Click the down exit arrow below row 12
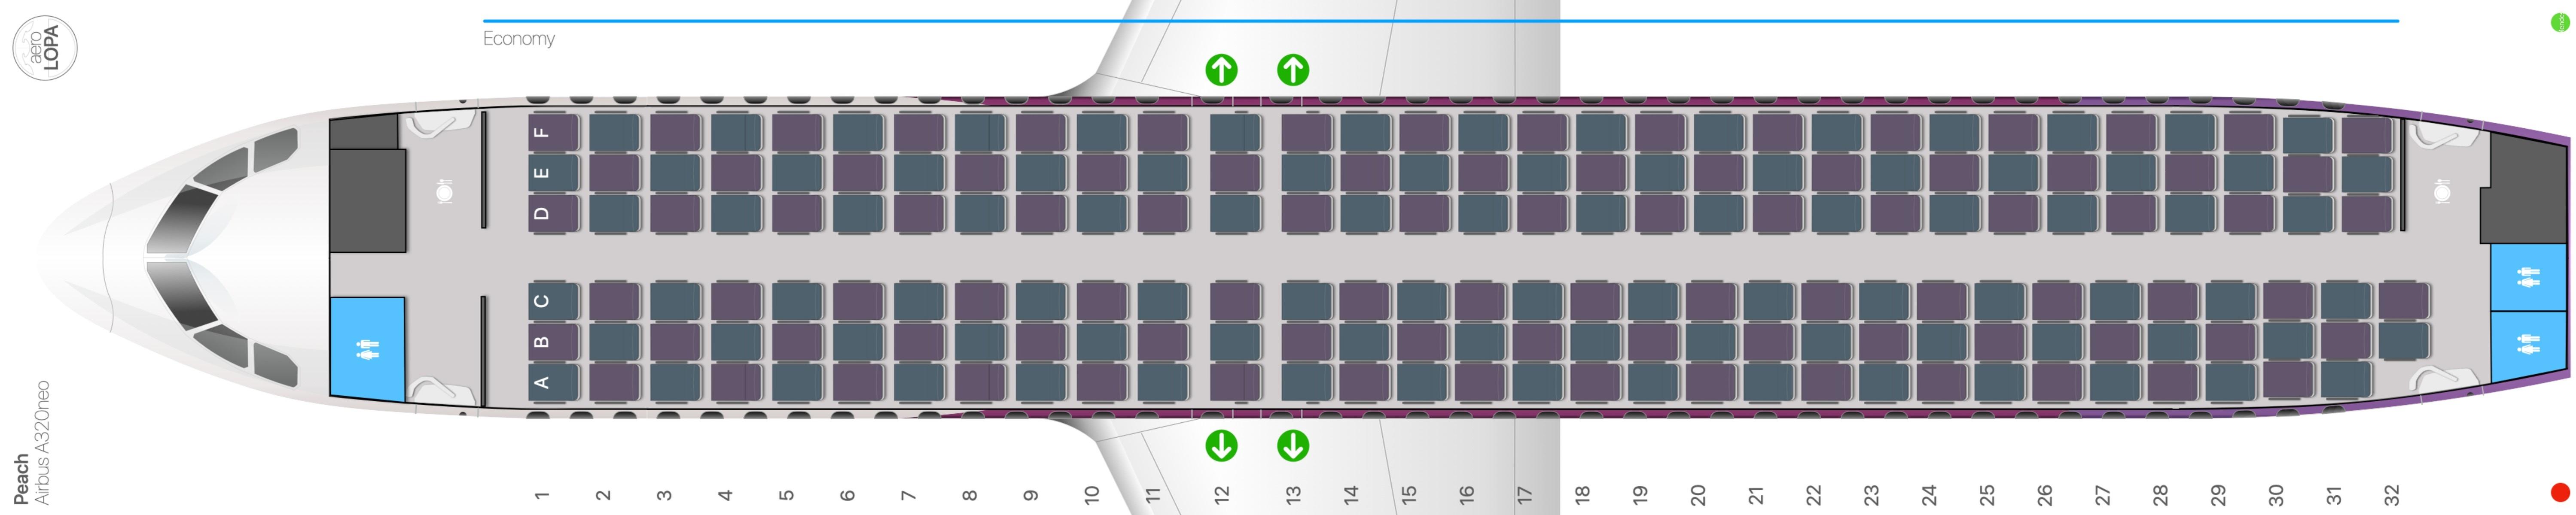 point(1221,445)
